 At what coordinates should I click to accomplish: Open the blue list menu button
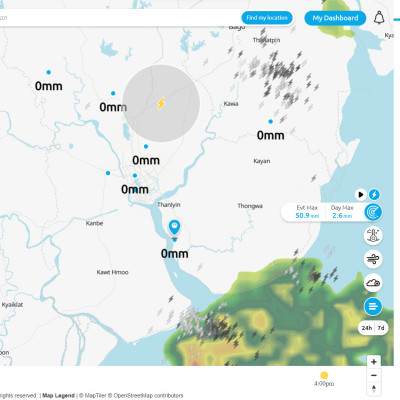(x=373, y=306)
